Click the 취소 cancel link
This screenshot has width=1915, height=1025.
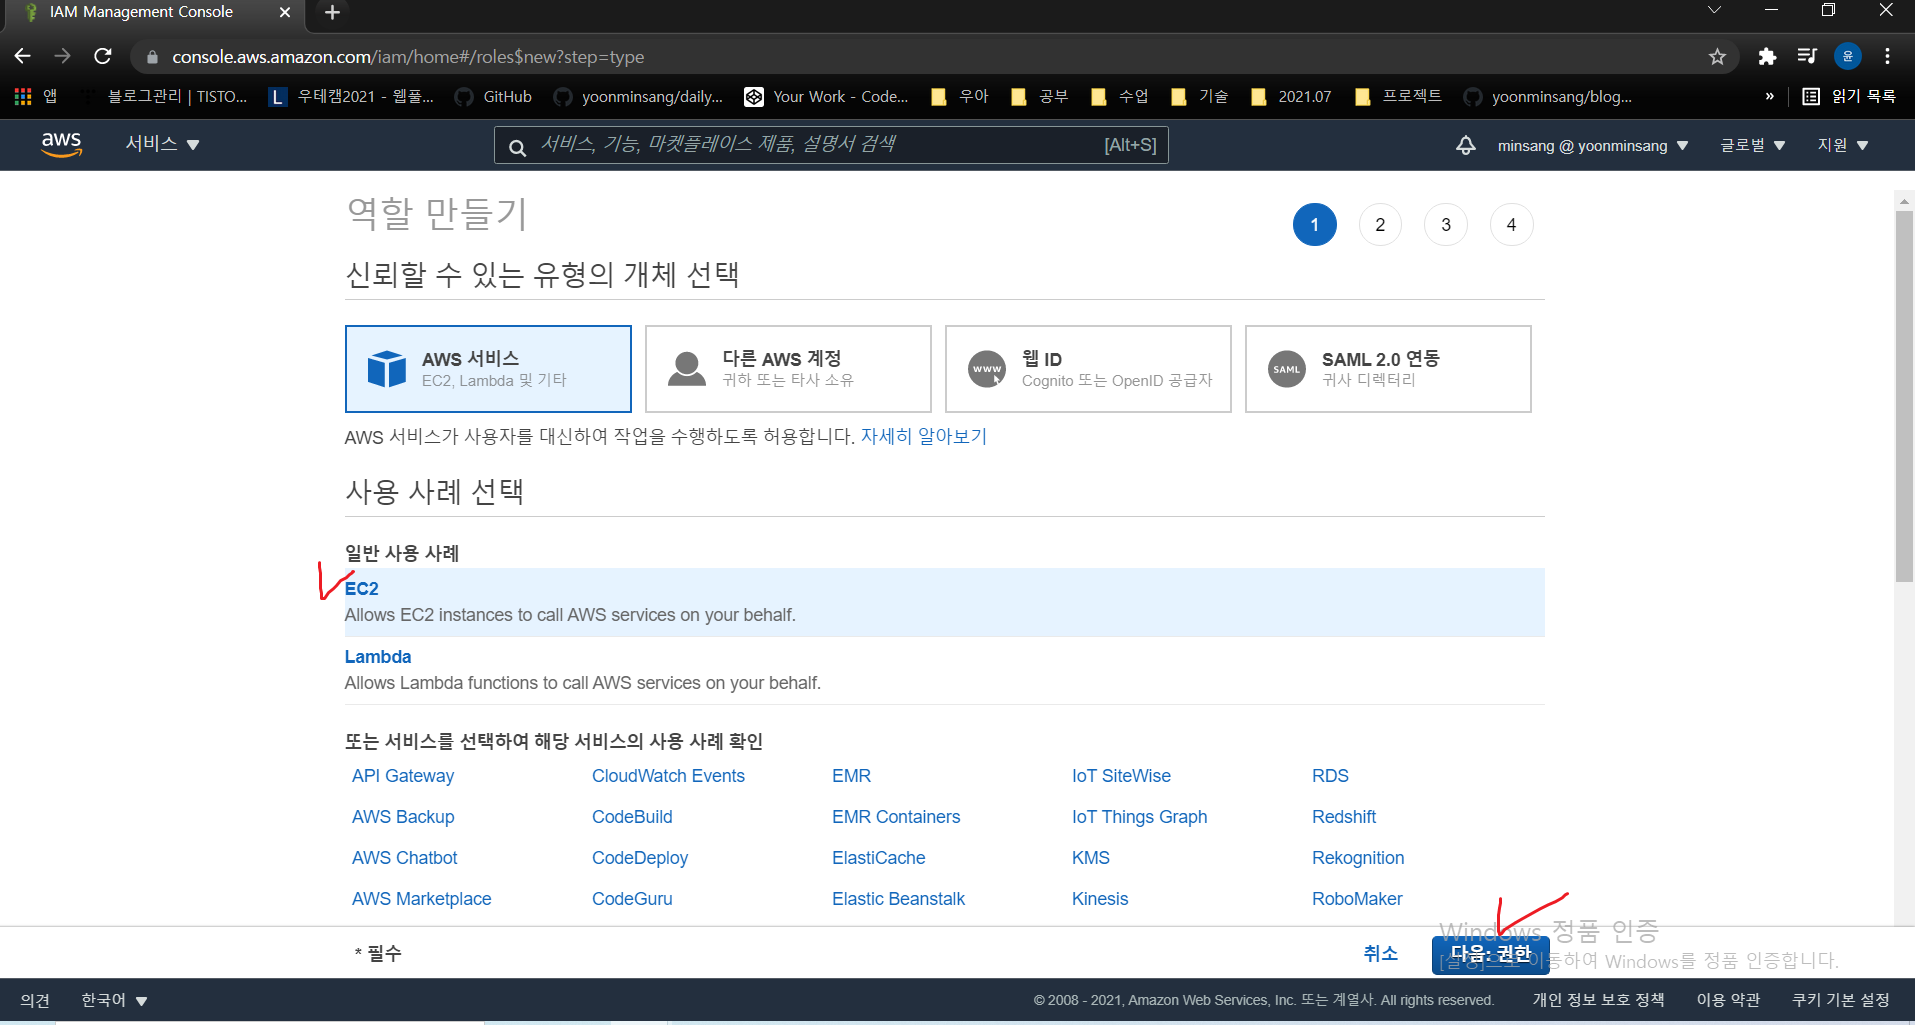[x=1380, y=954]
